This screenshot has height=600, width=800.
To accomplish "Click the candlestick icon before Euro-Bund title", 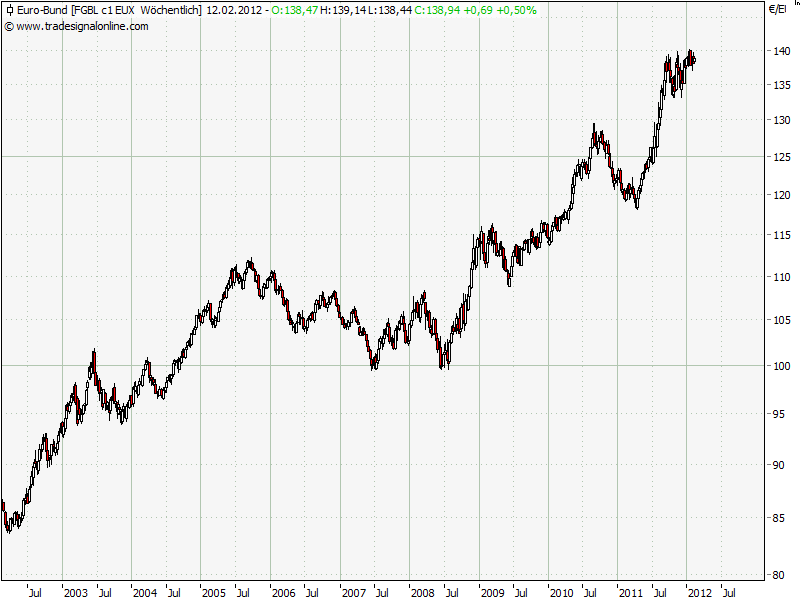I will [9, 10].
